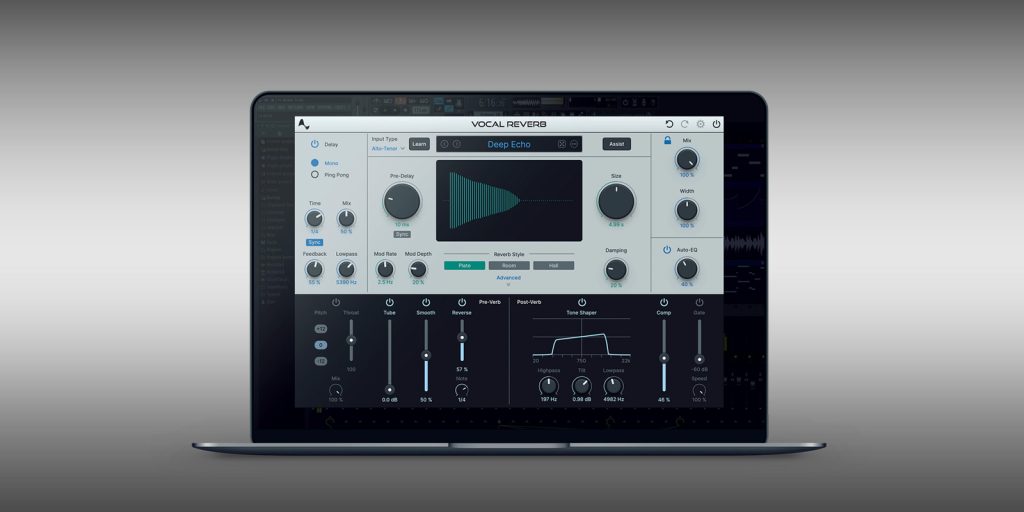Expand the Advanced section chevron
The height and width of the screenshot is (512, 1024).
pos(508,285)
